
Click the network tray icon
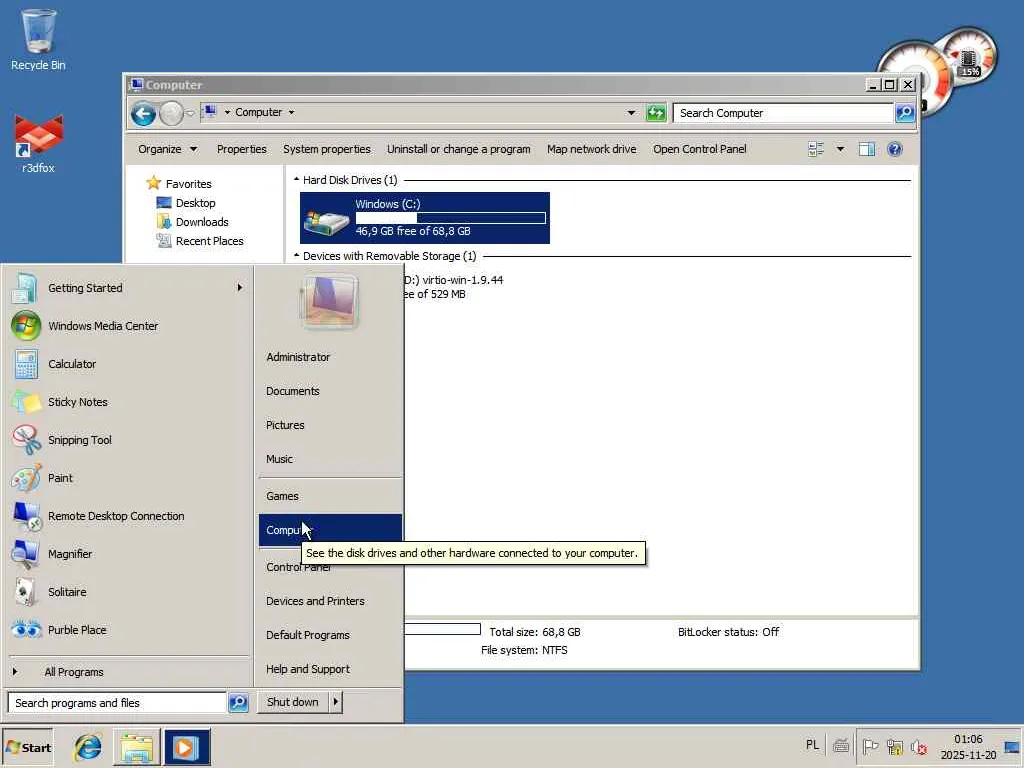pyautogui.click(x=895, y=746)
